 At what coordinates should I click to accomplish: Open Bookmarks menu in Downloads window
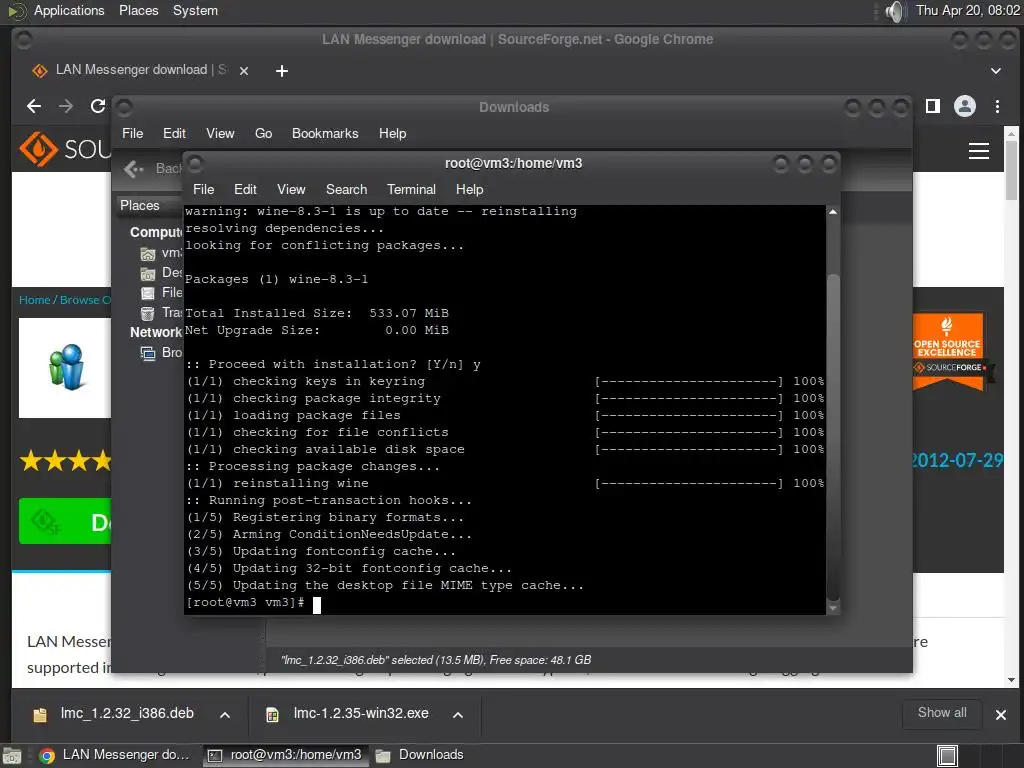325,133
